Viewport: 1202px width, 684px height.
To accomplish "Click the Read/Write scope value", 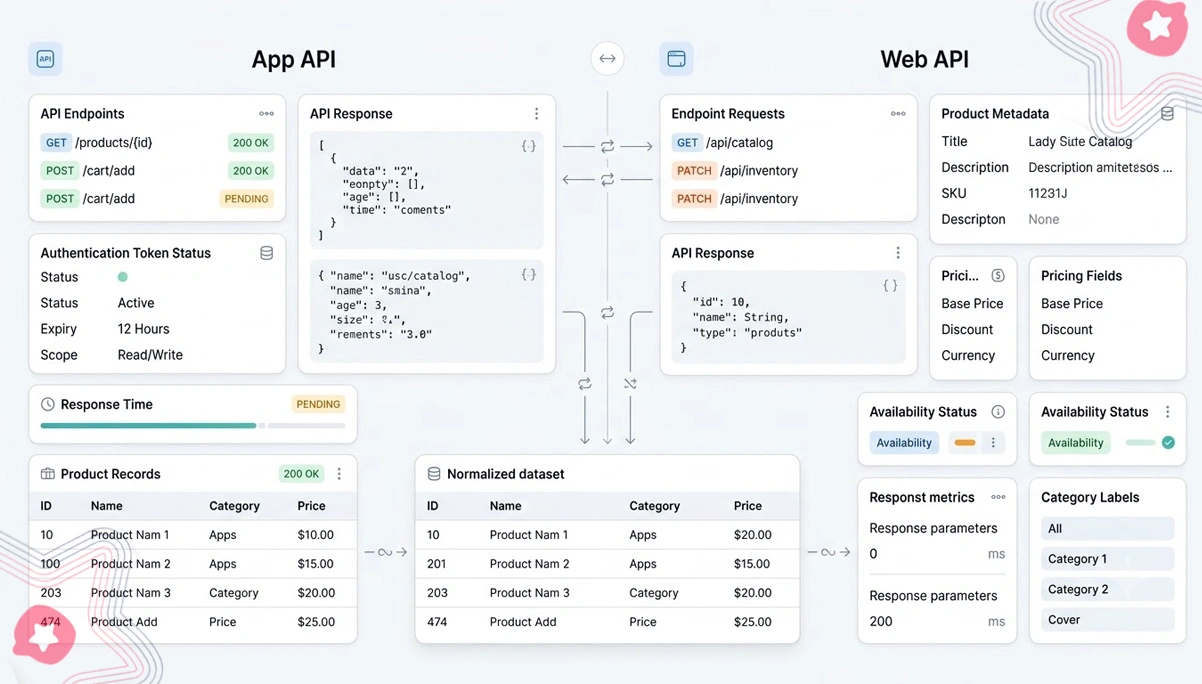I will pos(150,355).
